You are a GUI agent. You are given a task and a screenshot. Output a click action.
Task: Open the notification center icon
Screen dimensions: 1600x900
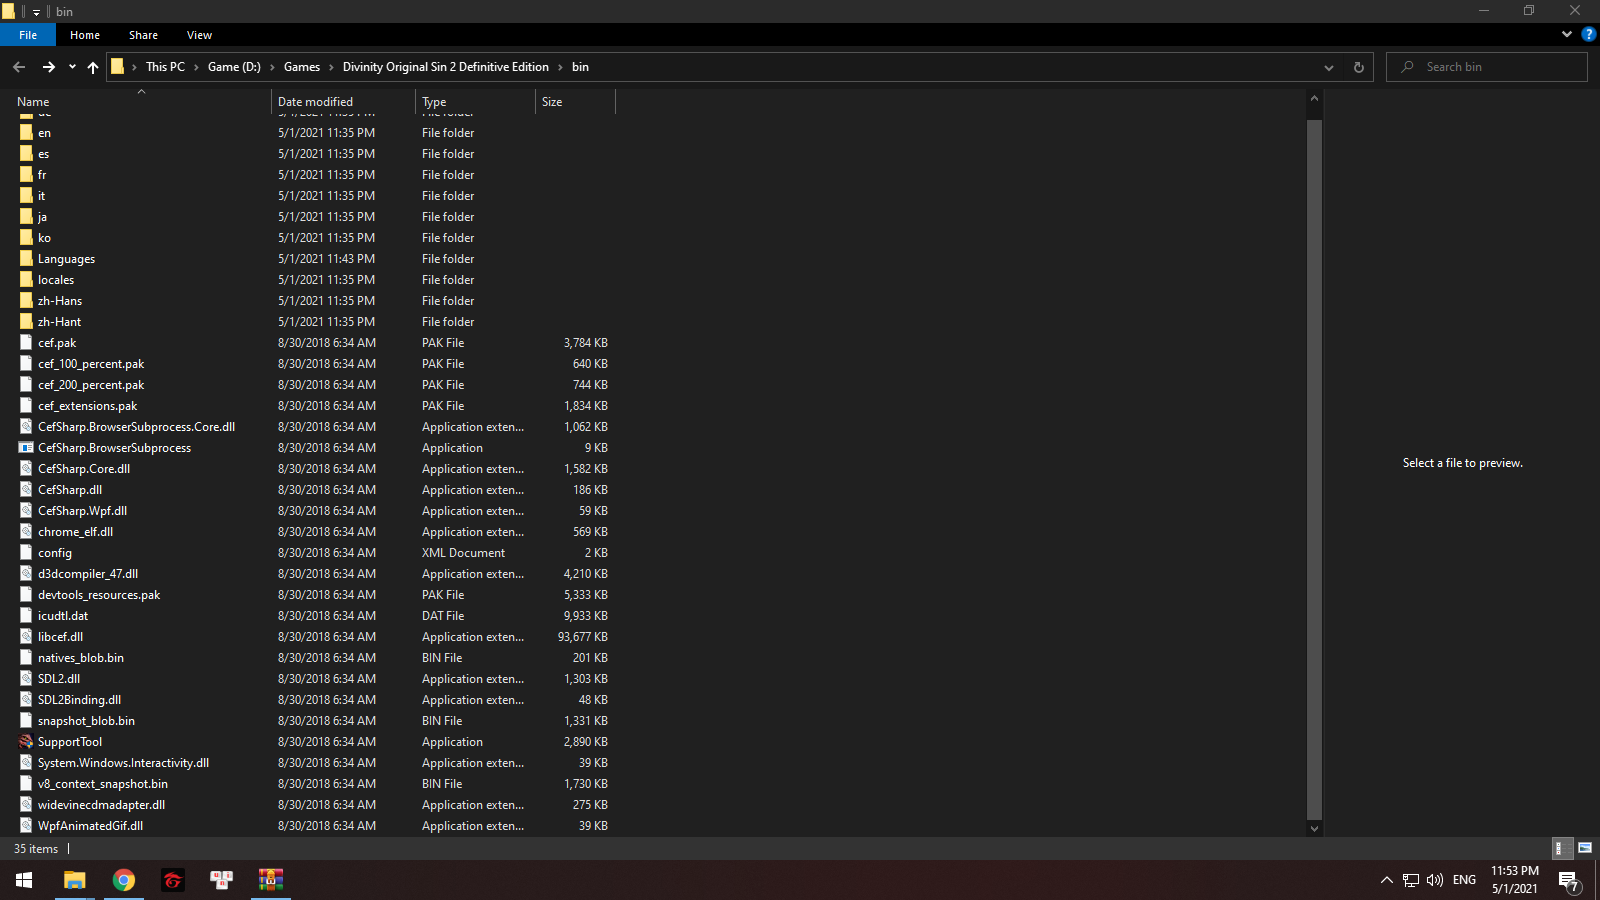click(1568, 881)
